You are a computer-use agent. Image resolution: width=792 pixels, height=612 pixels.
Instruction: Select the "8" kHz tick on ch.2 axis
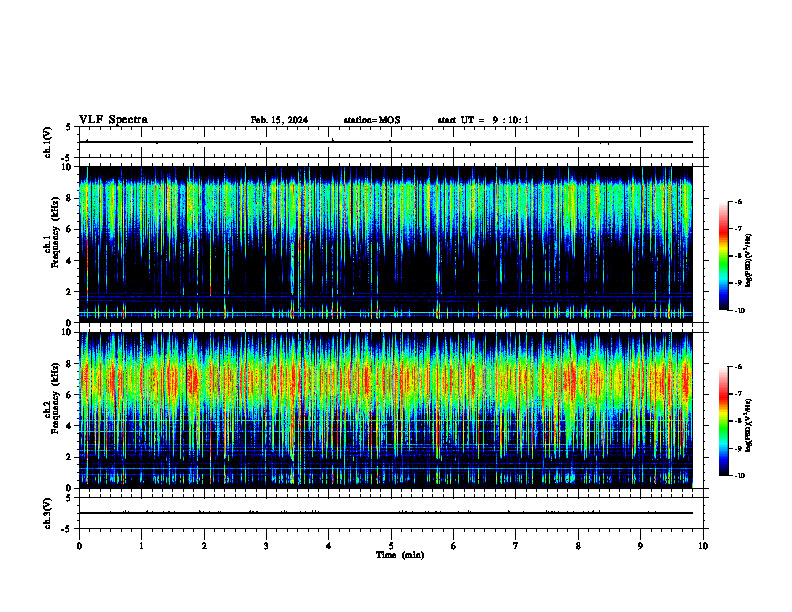coord(70,364)
